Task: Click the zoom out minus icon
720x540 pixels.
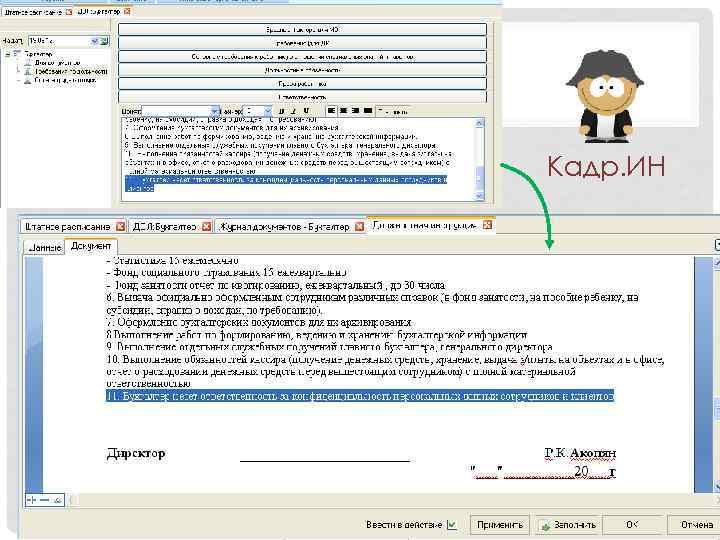Action: click(x=45, y=500)
